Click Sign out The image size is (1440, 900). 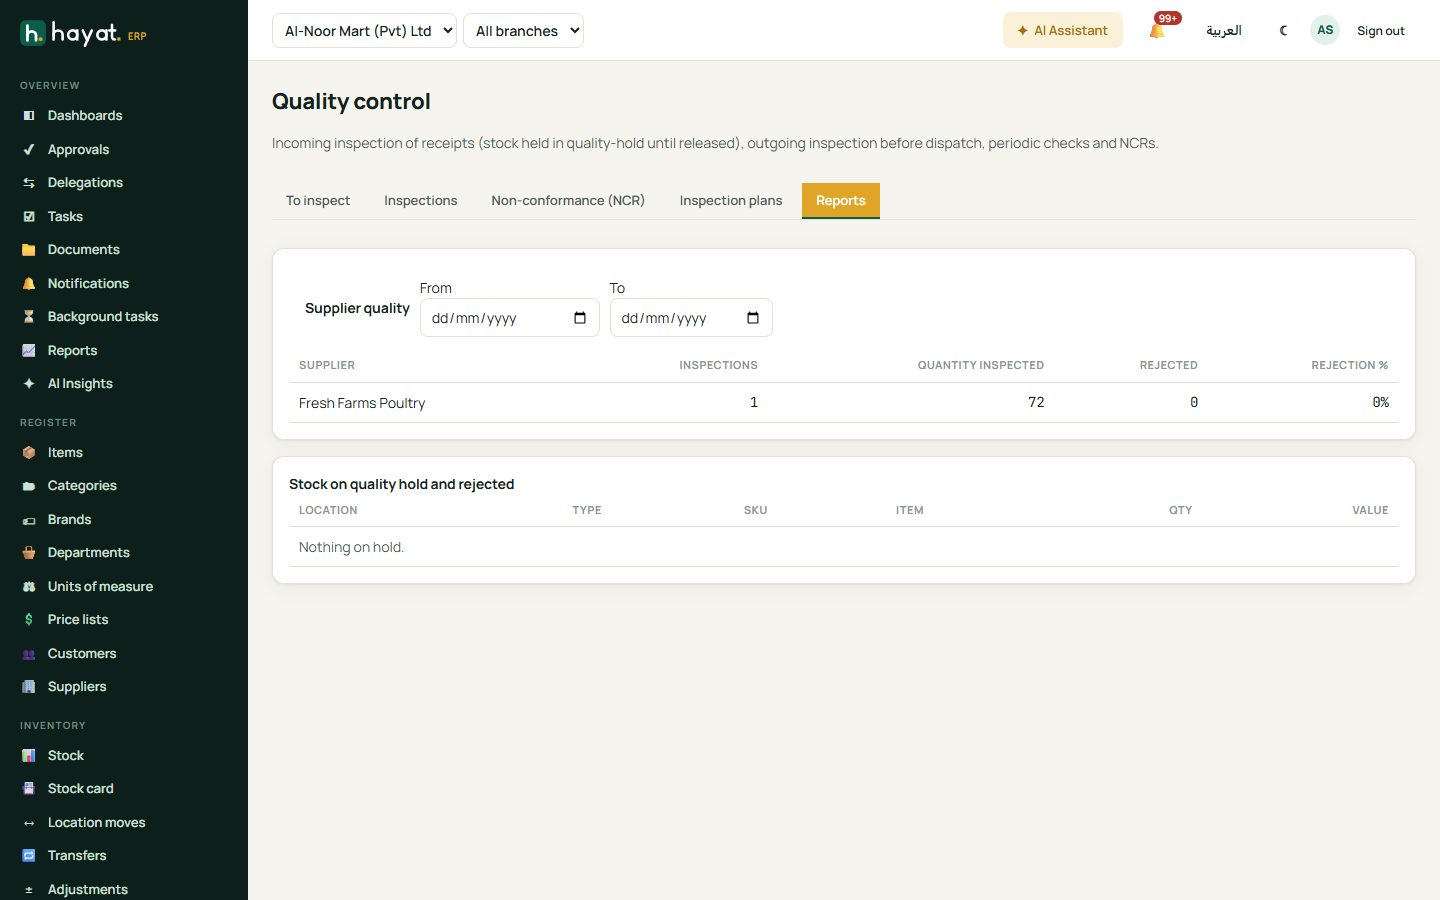pyautogui.click(x=1381, y=31)
